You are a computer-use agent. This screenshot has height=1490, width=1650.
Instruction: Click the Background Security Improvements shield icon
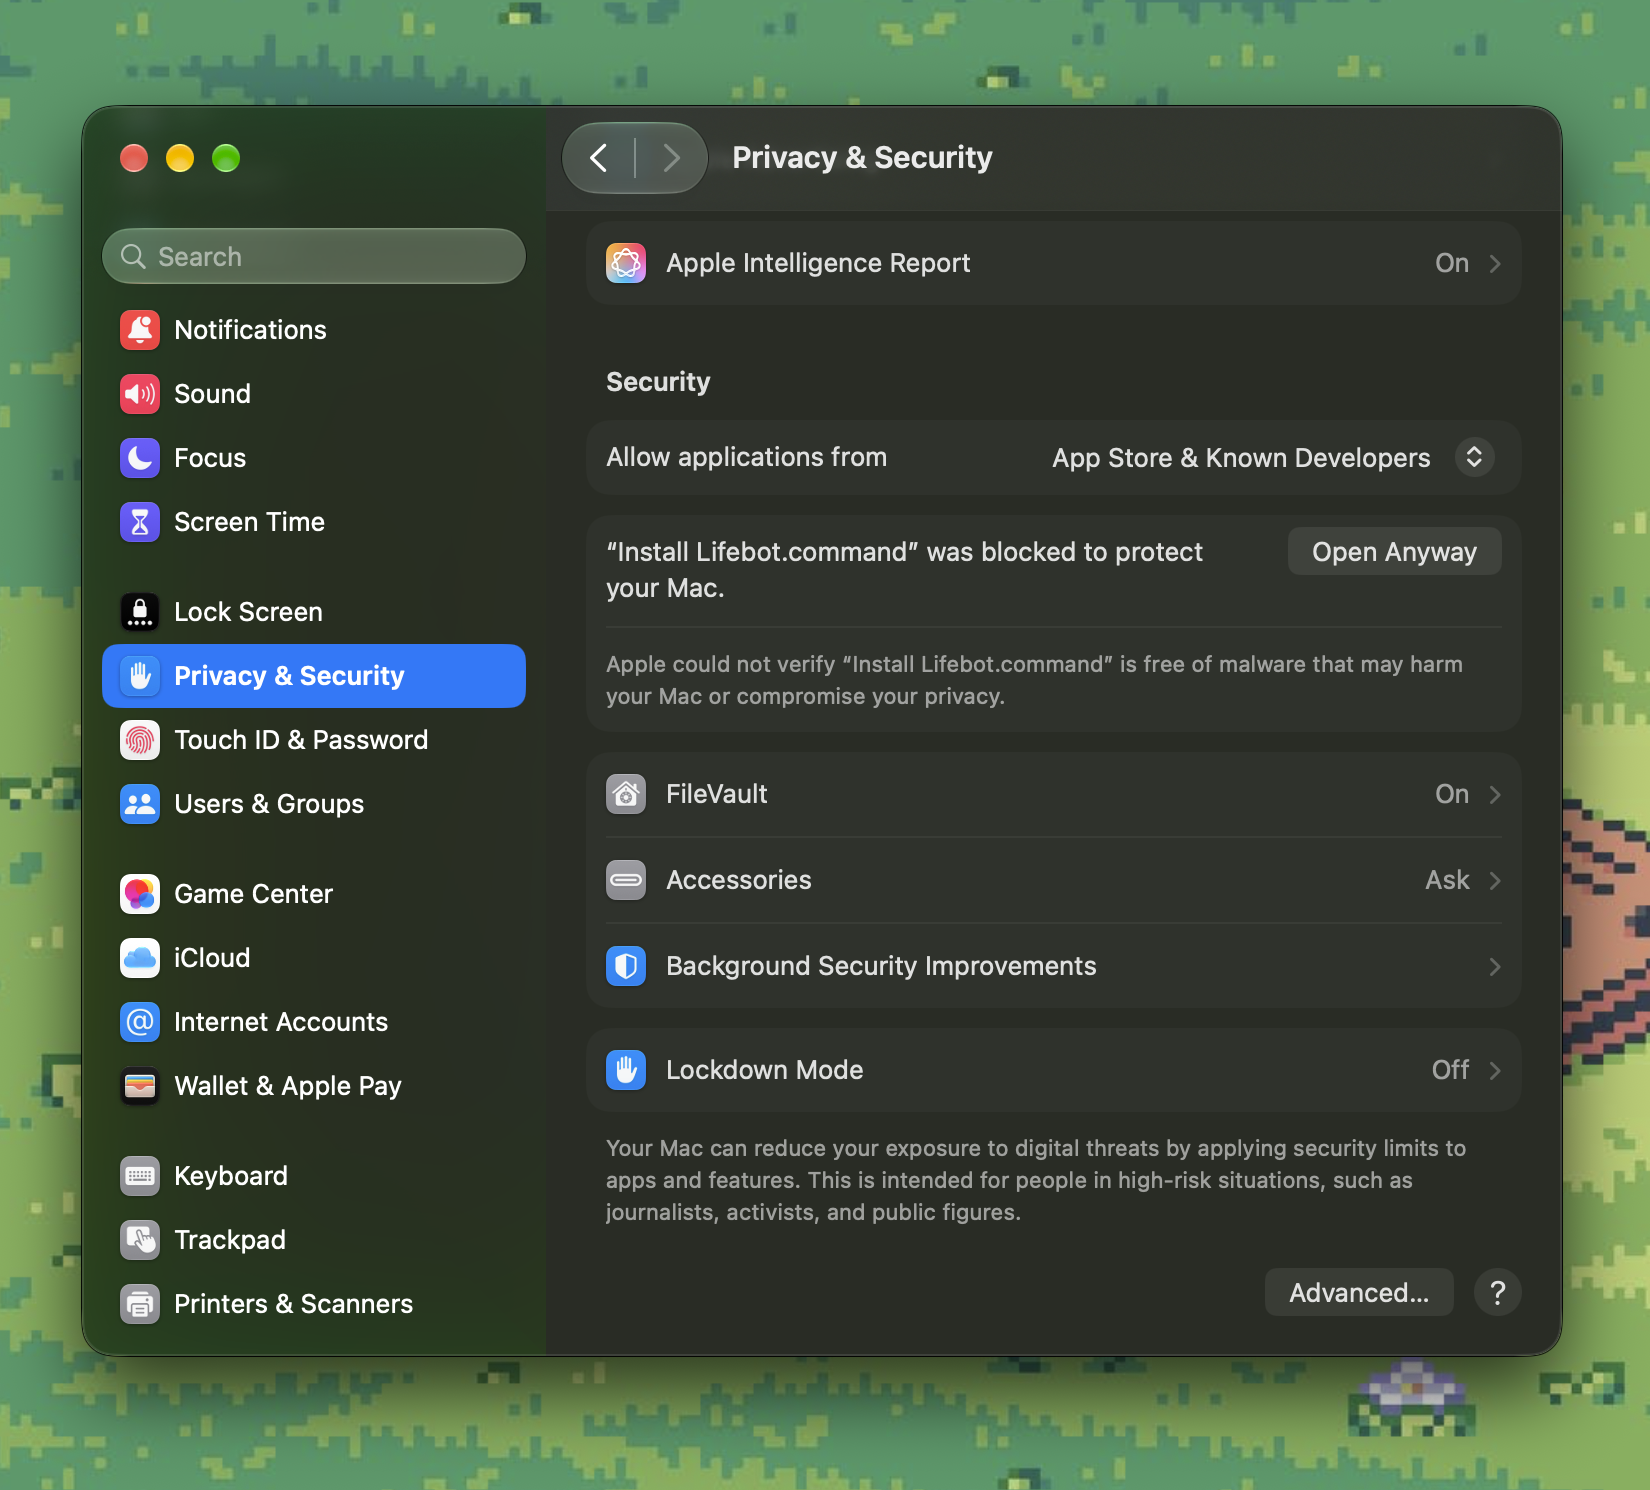pos(626,966)
